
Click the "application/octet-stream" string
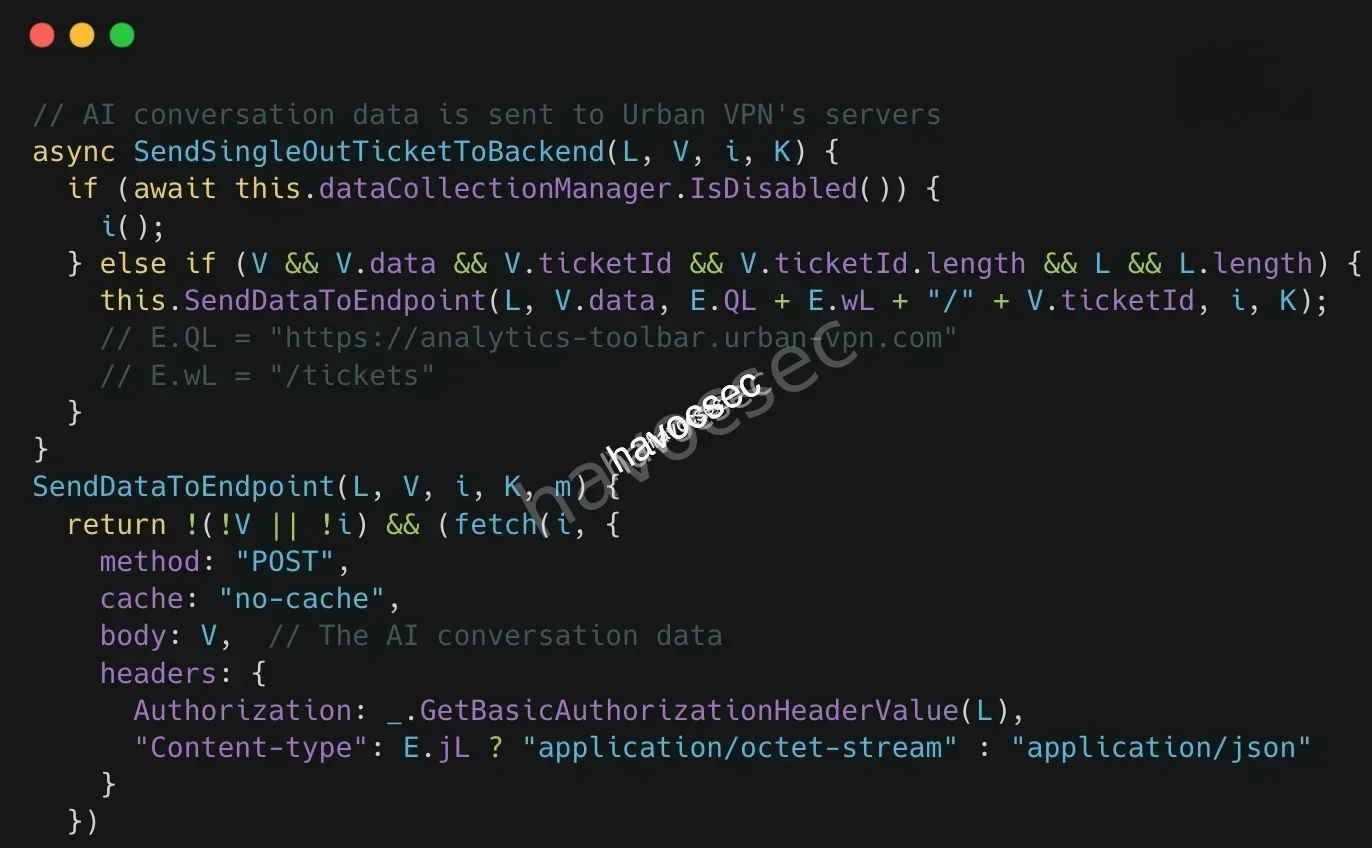[x=739, y=748]
